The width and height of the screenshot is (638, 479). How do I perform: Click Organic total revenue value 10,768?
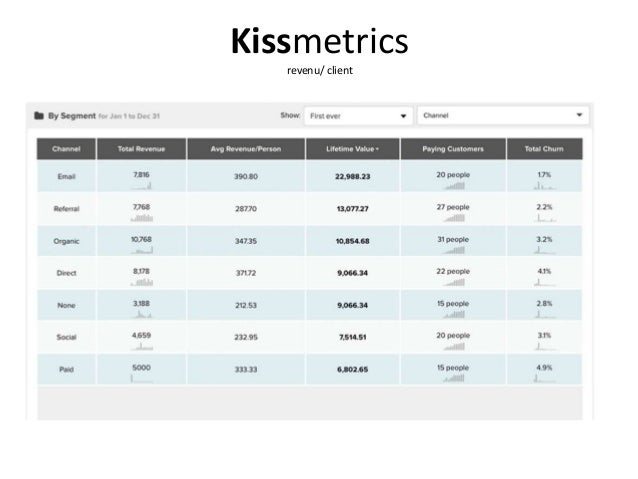pos(141,239)
